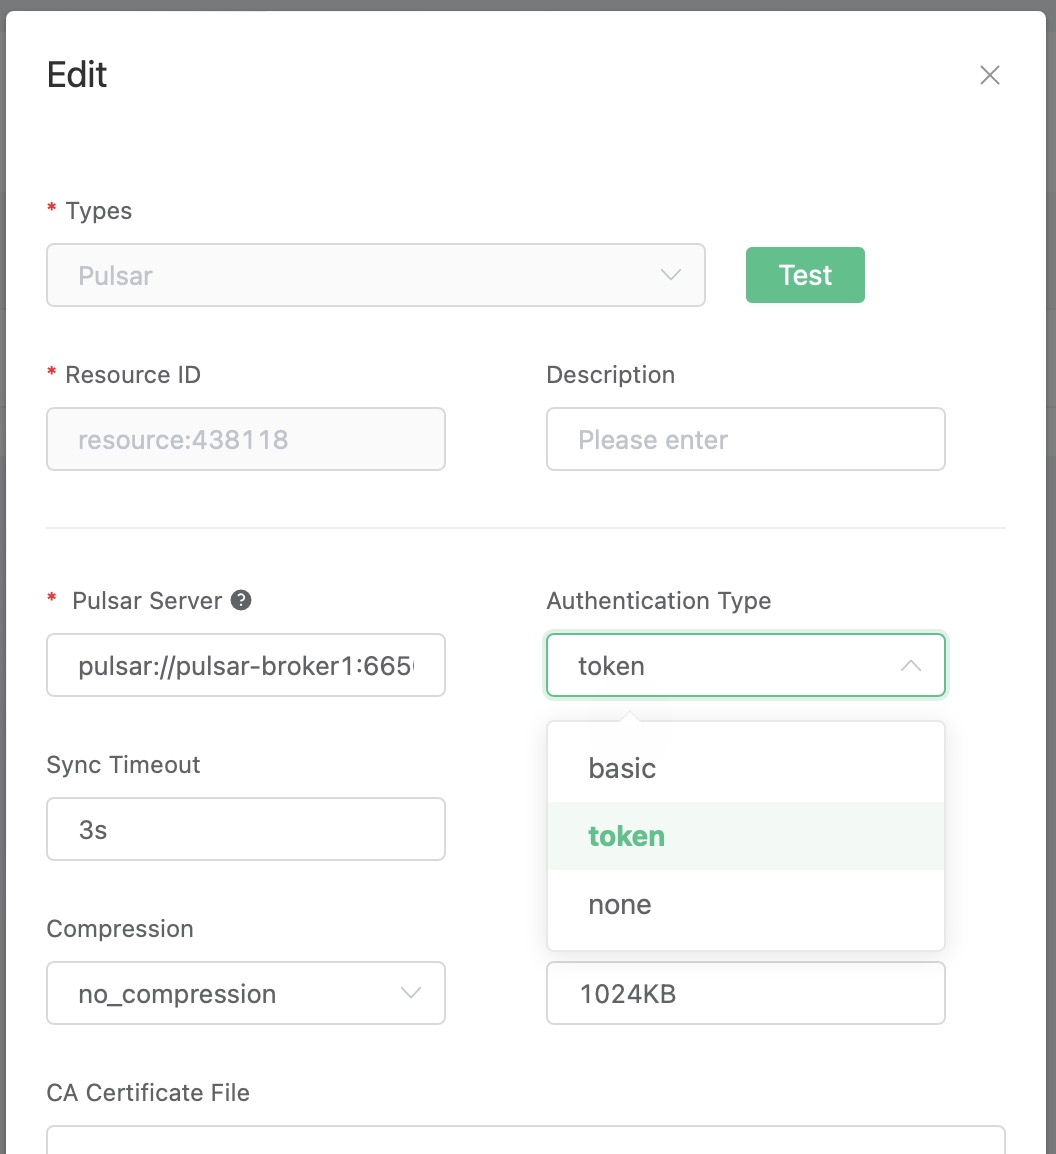
Task: Click the Description label
Action: (611, 375)
